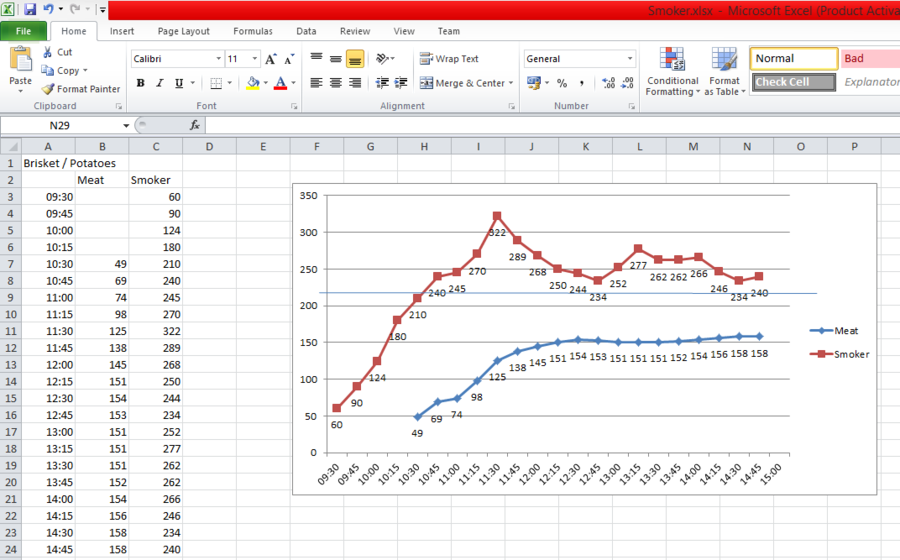This screenshot has height=560, width=900.
Task: Click the Save icon in quick access toolbar
Action: [x=30, y=9]
